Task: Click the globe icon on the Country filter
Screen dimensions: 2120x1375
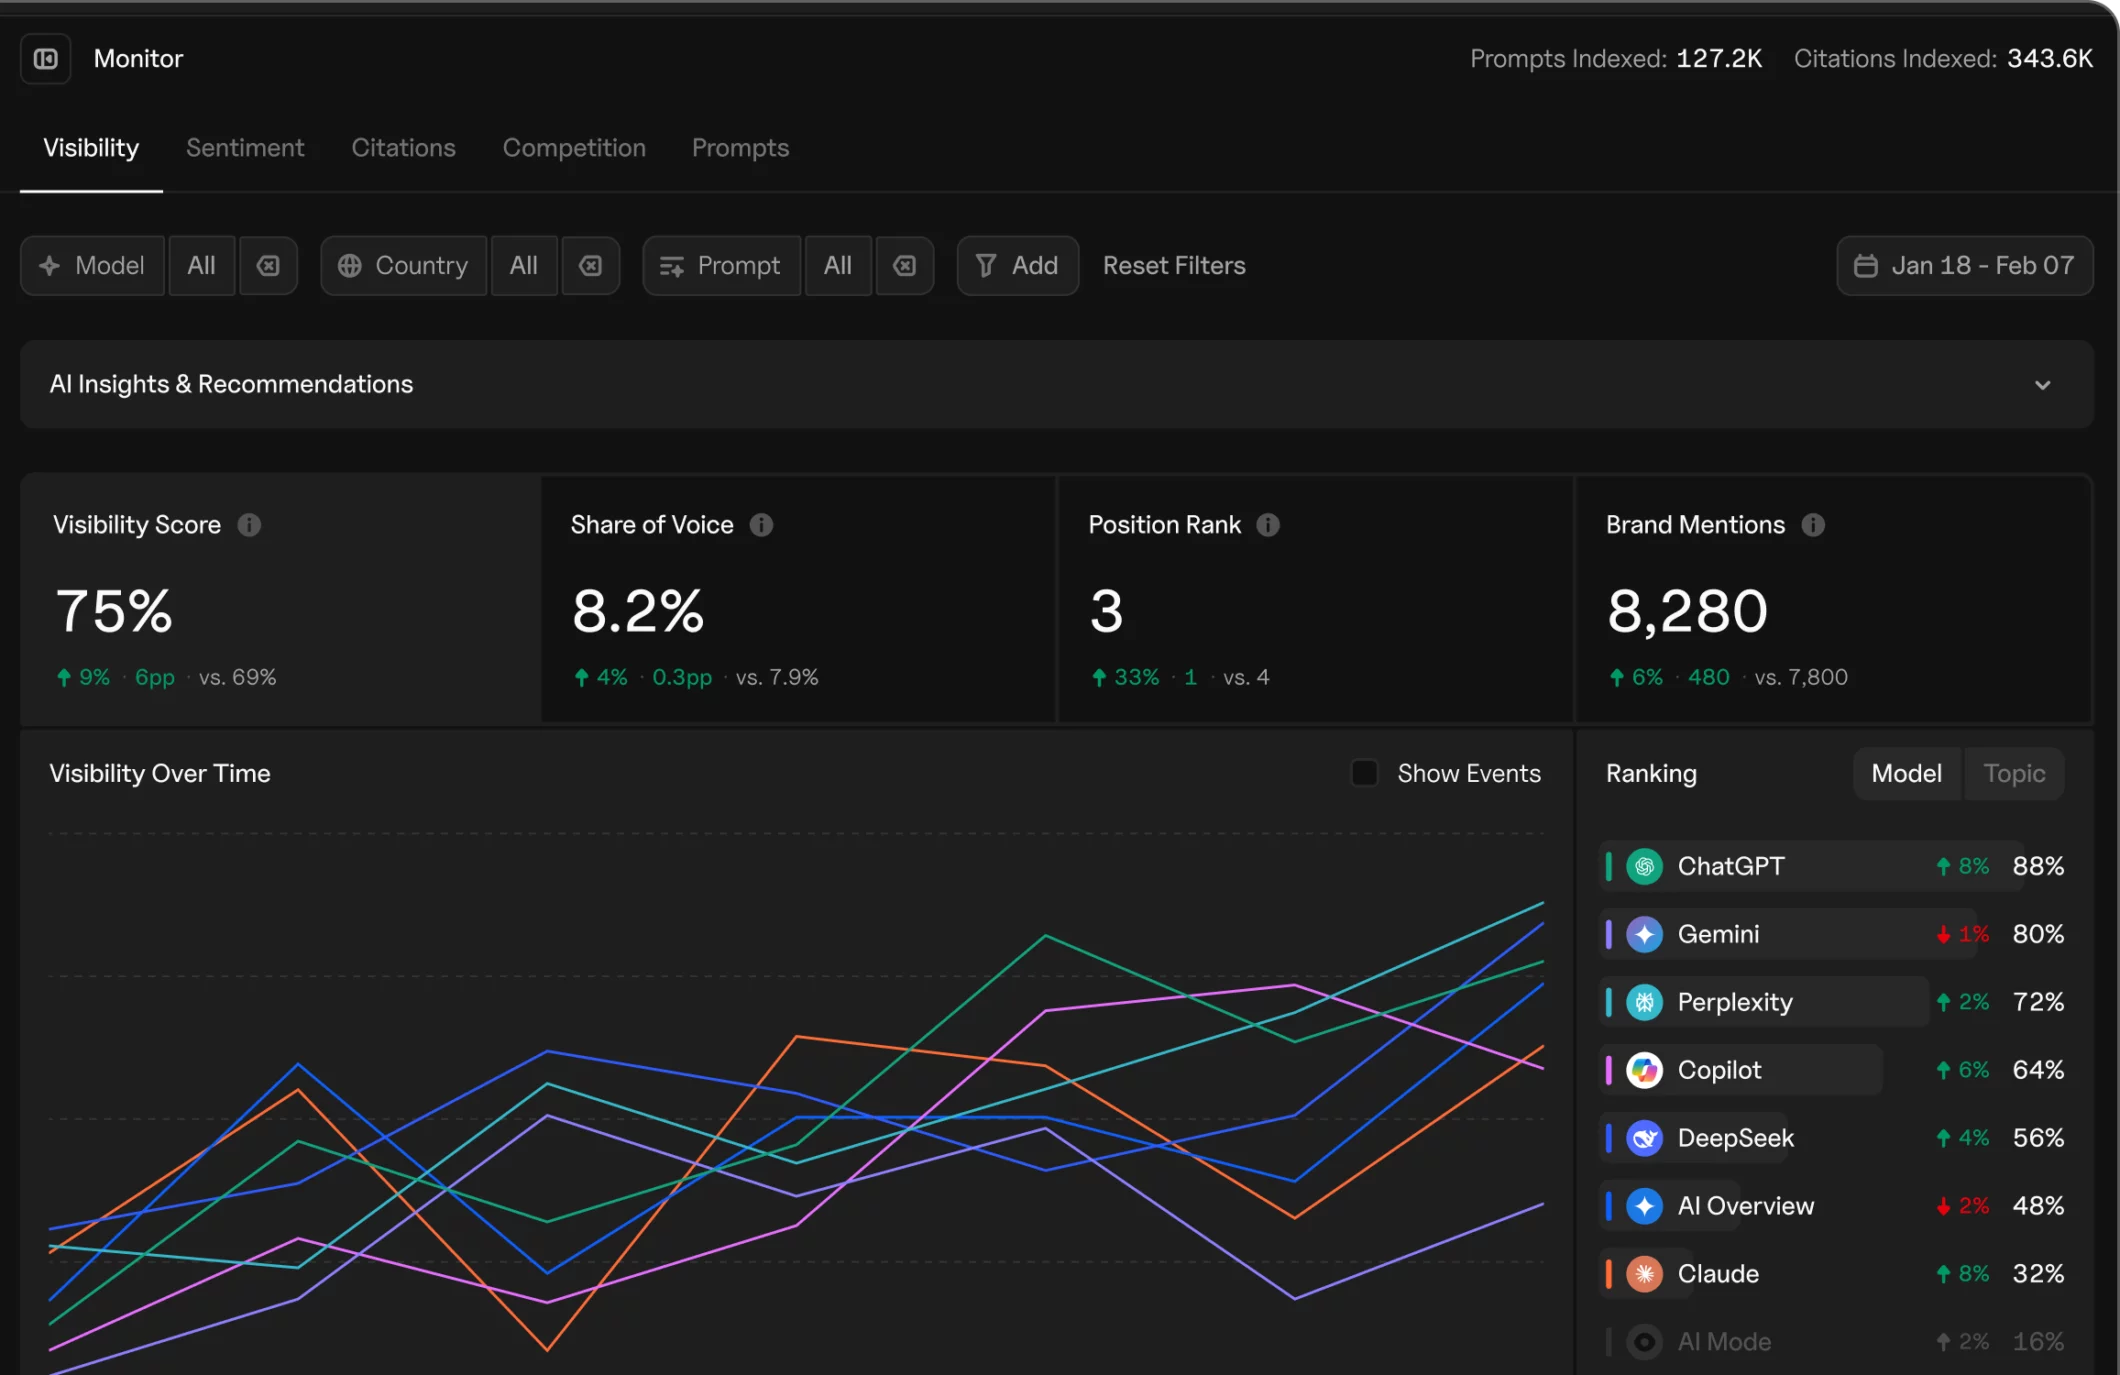Action: tap(350, 265)
